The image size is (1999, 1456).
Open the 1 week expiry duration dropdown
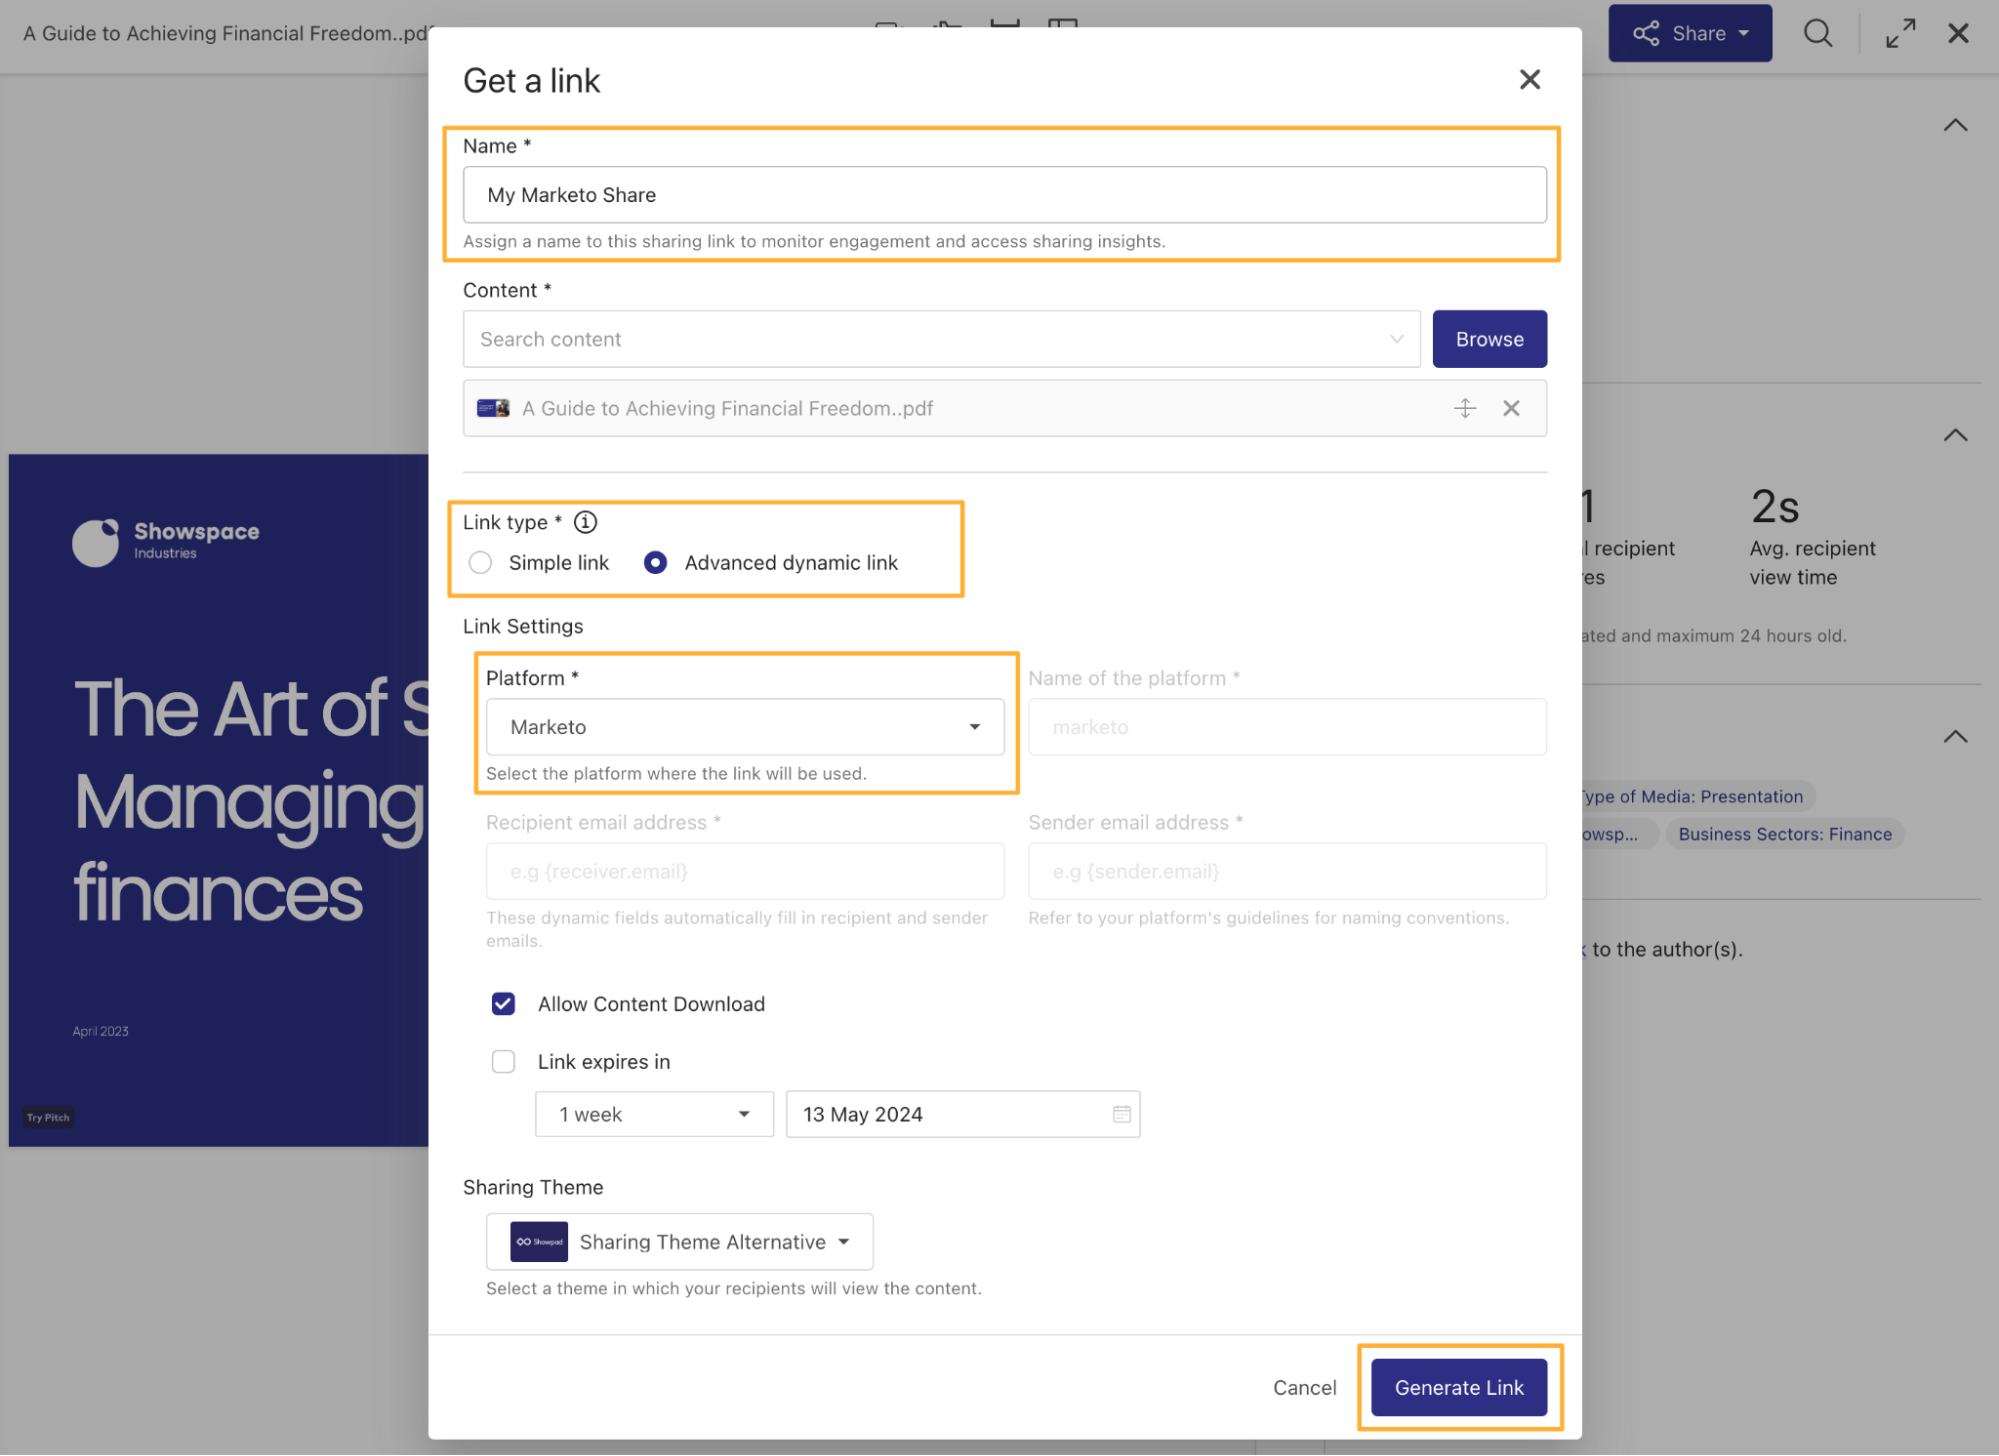[654, 1114]
